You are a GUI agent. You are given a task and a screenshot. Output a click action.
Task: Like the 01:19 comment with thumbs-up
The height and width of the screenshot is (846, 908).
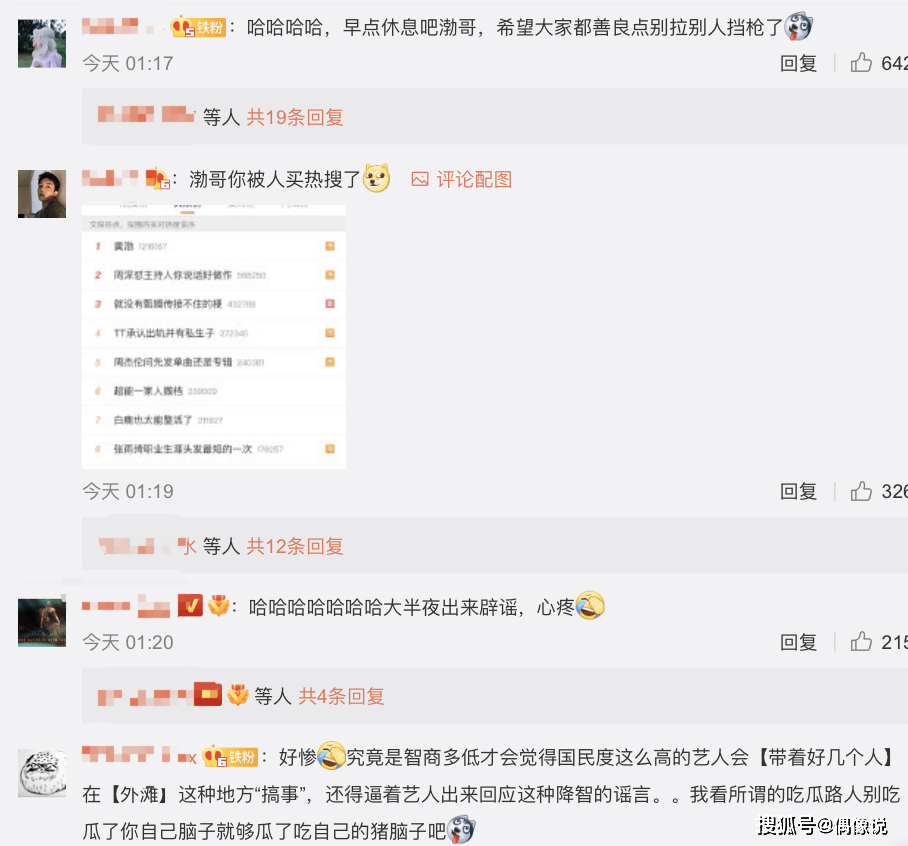pos(861,491)
